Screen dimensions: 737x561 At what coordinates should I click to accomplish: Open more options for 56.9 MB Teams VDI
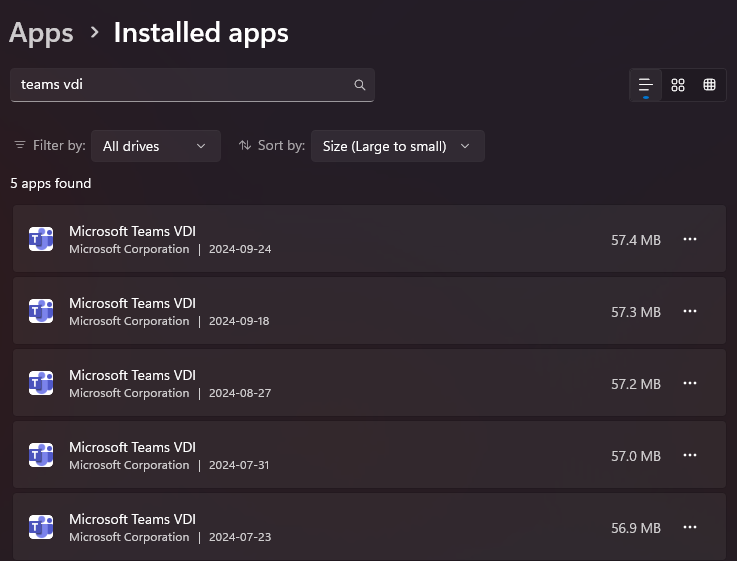coord(690,527)
